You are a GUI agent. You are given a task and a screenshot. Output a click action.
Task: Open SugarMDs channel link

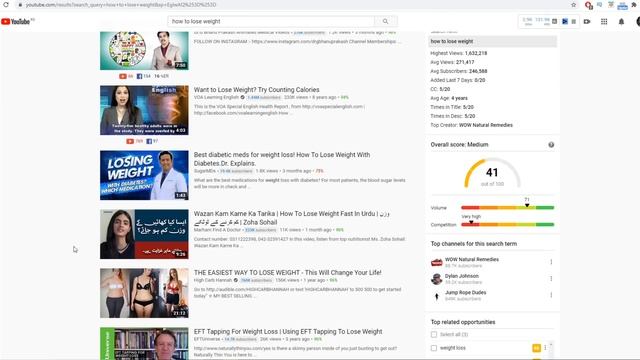(x=205, y=171)
